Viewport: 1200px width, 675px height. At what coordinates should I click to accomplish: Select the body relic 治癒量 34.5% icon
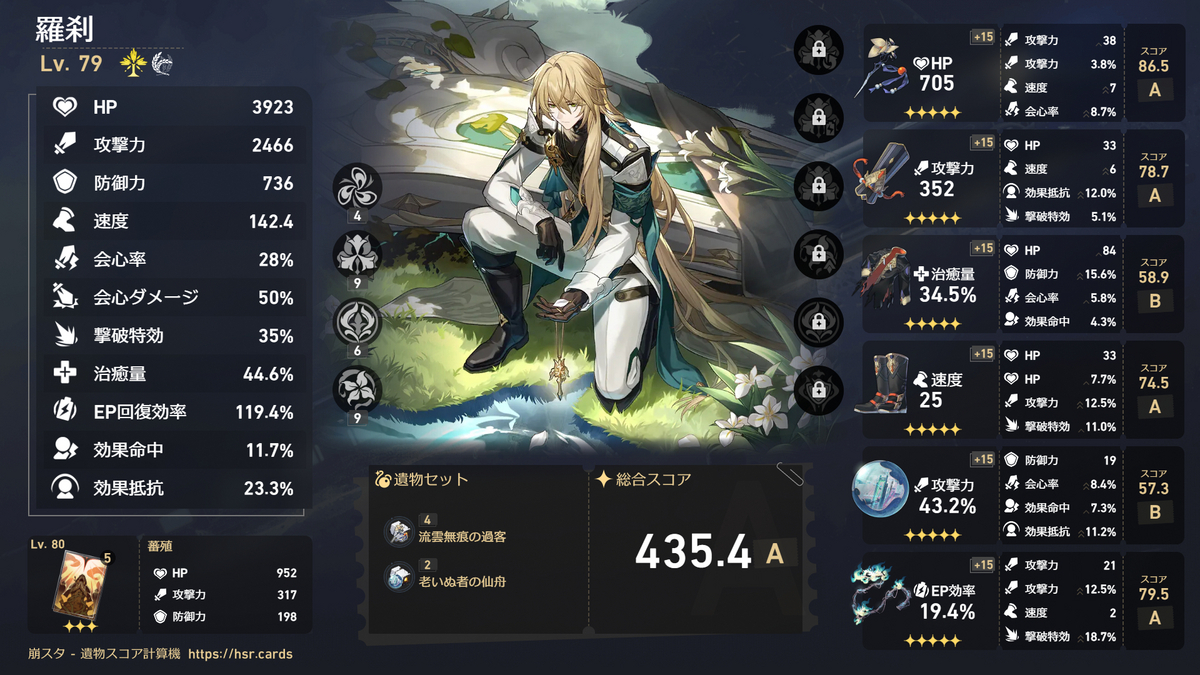881,280
